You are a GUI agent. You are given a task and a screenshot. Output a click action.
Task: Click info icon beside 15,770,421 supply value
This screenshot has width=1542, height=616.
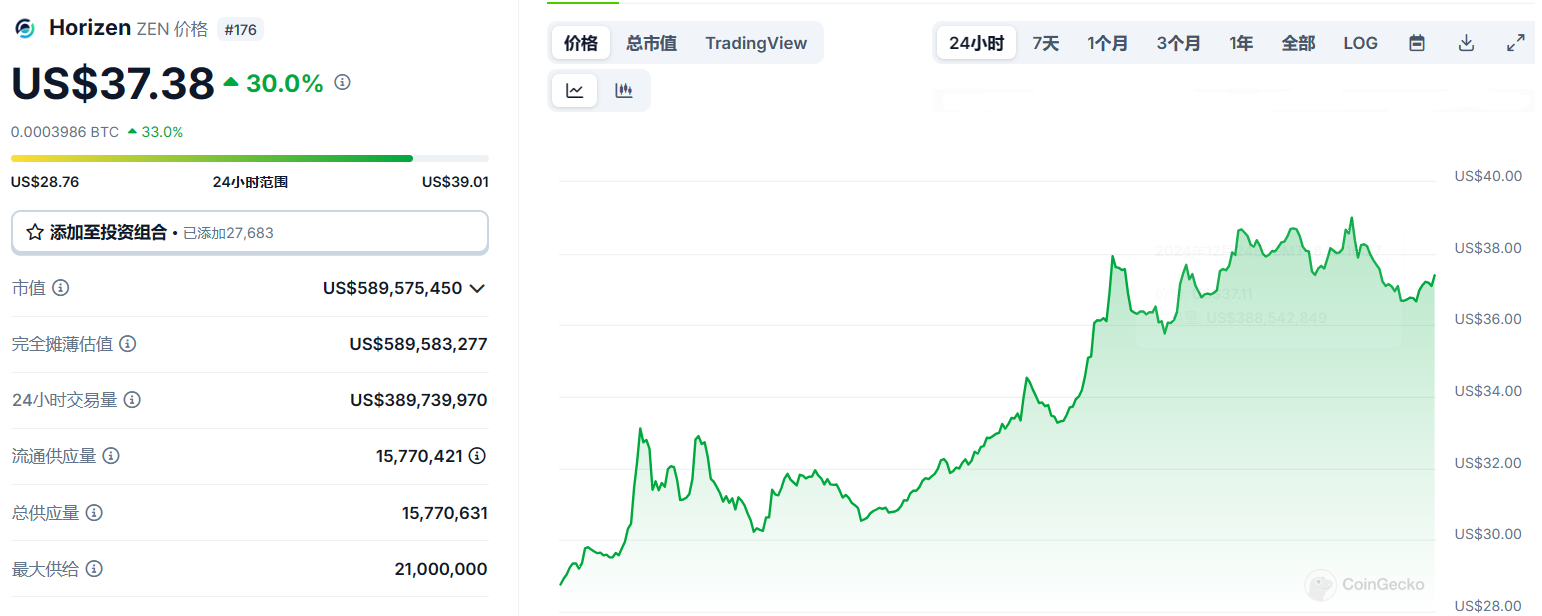478,456
